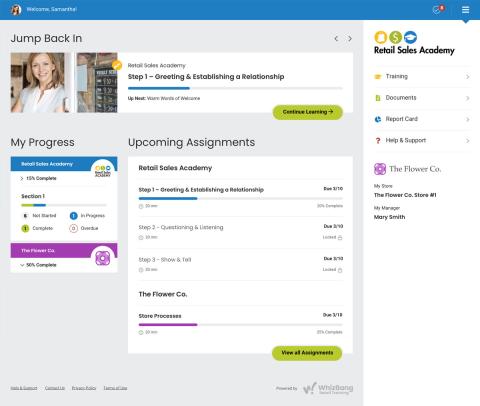Click the Retail Sales Academy logo
480x406 pixels.
pos(414,43)
